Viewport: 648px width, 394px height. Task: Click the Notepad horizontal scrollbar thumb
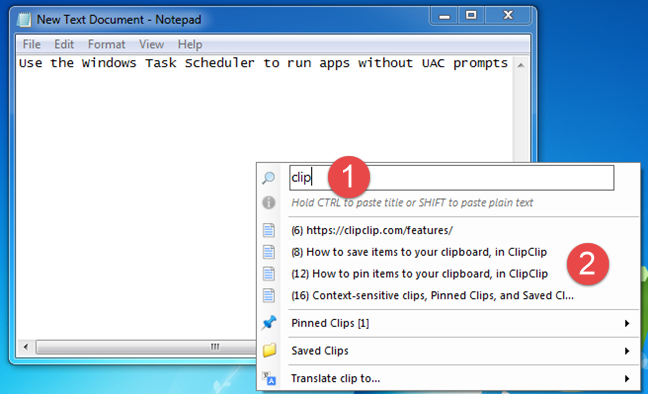pyautogui.click(x=145, y=346)
